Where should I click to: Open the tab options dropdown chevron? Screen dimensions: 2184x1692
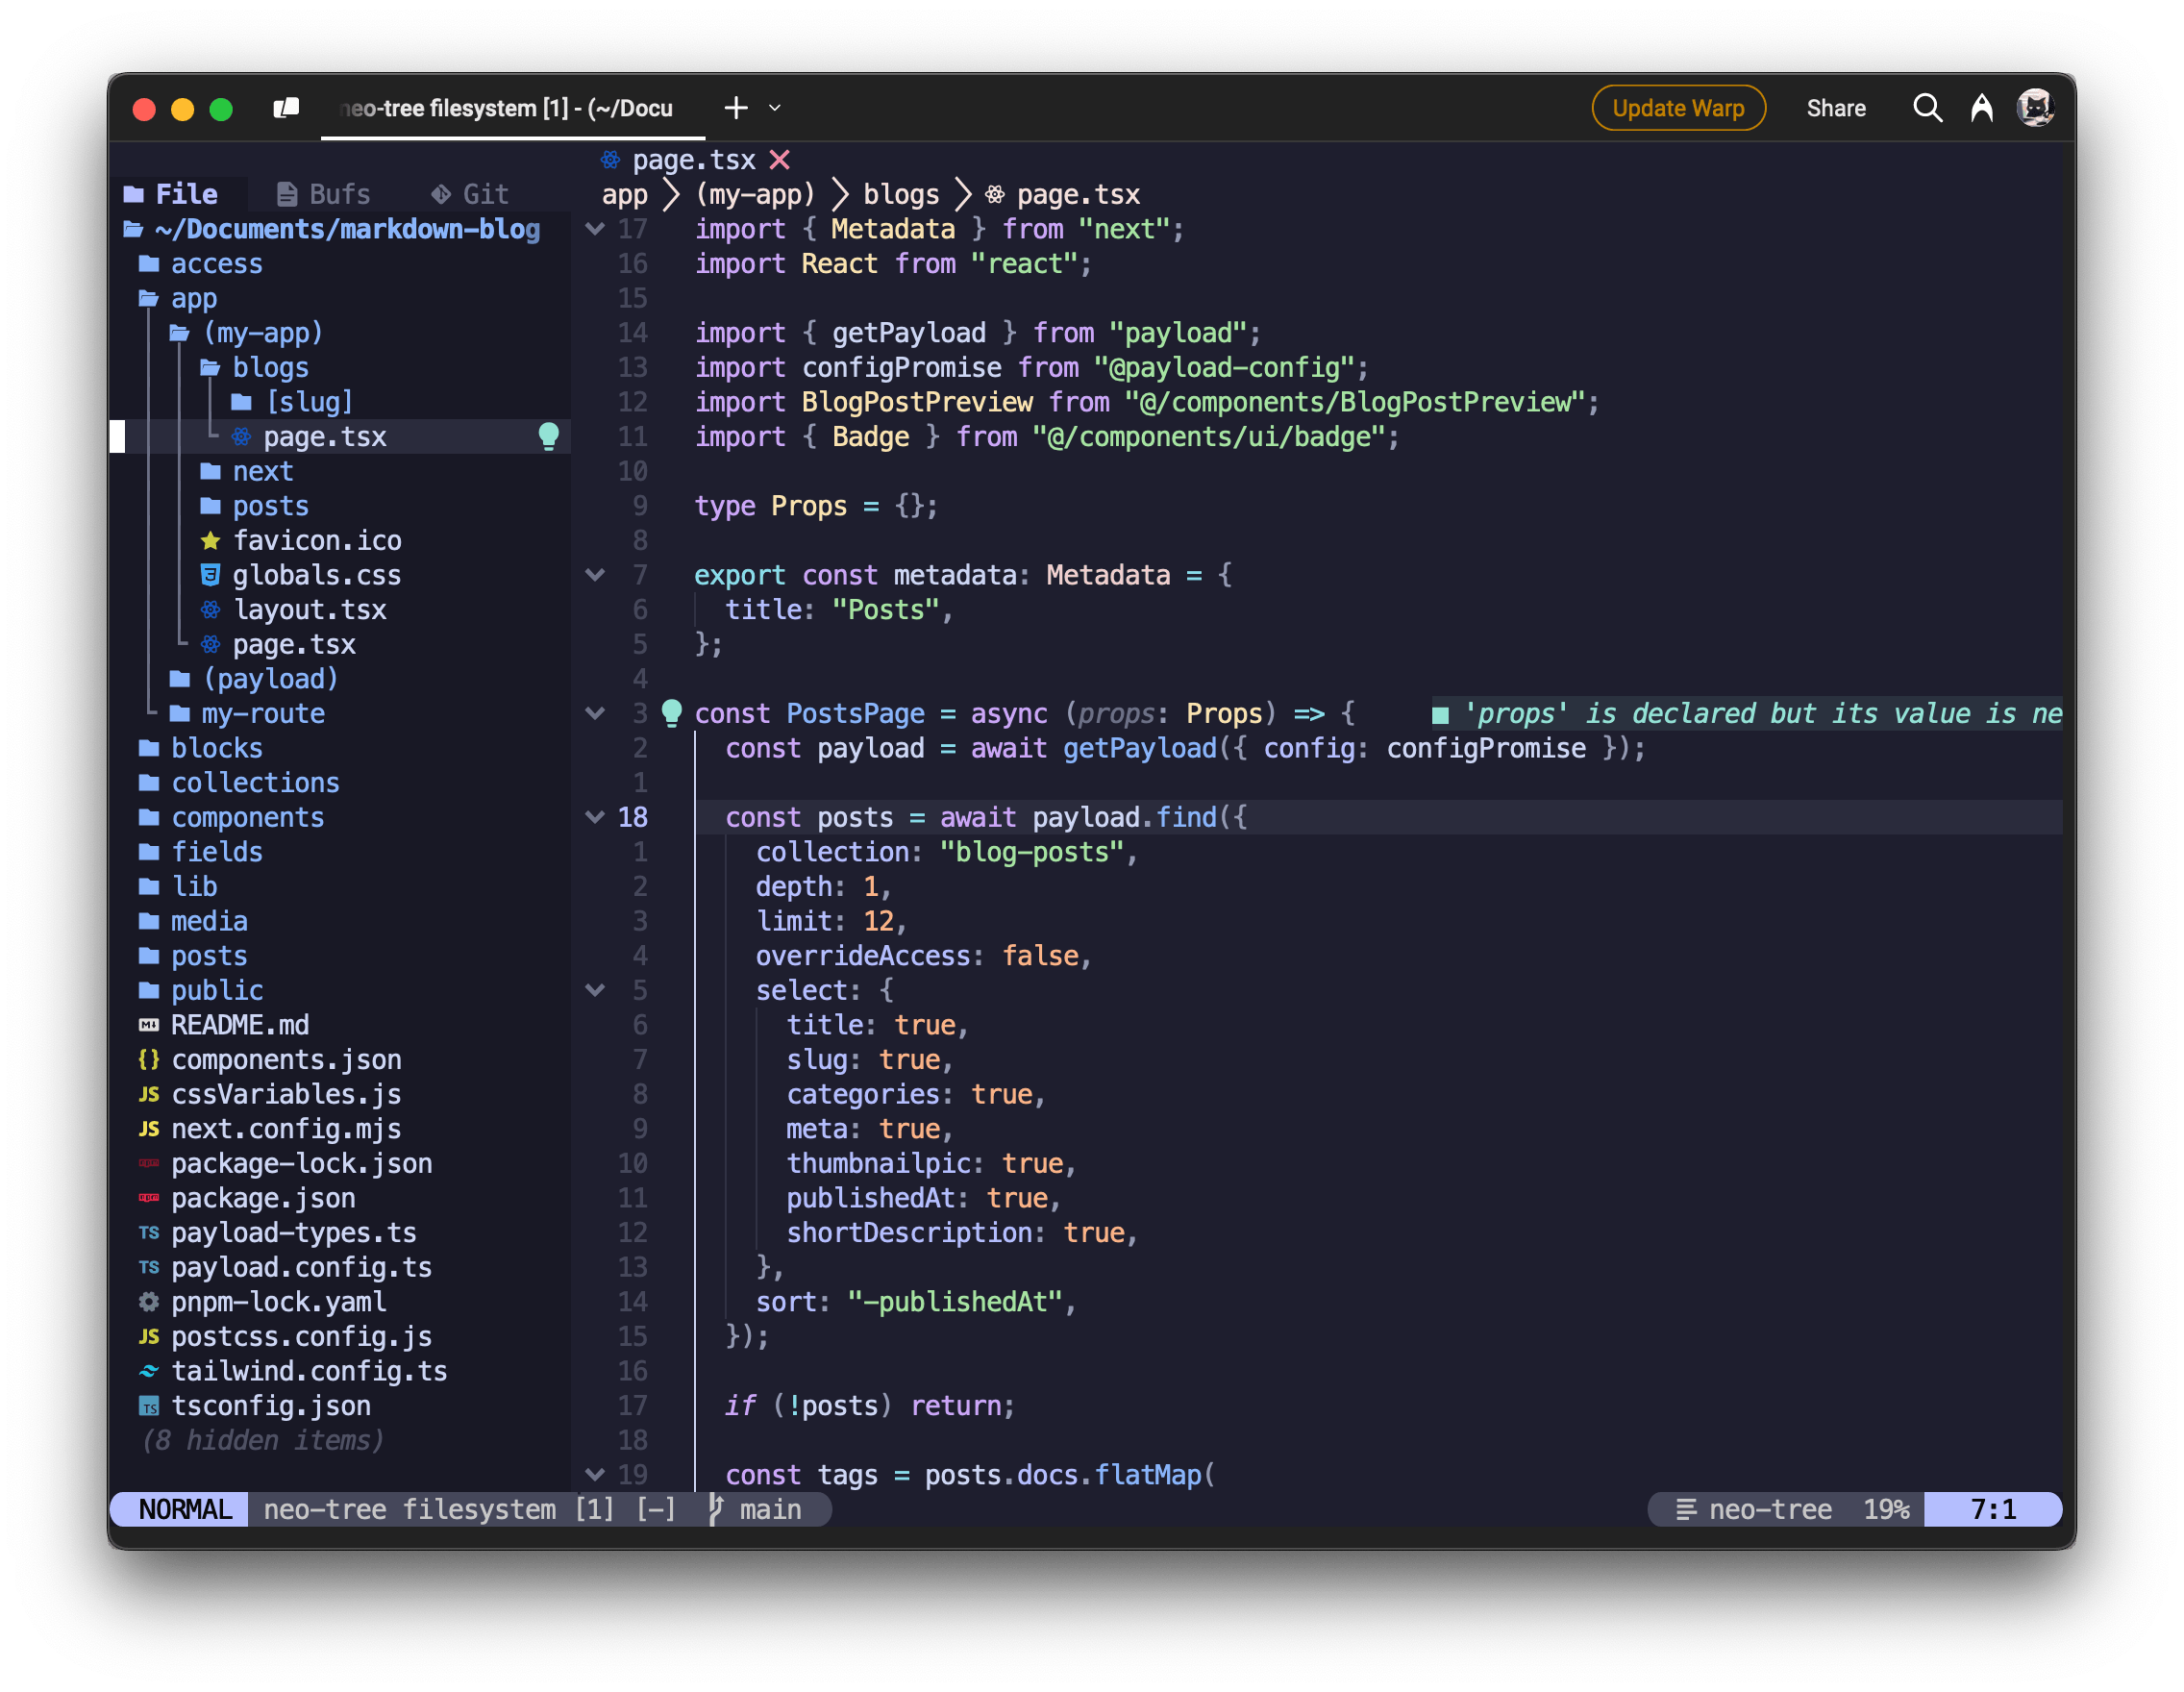click(x=775, y=108)
